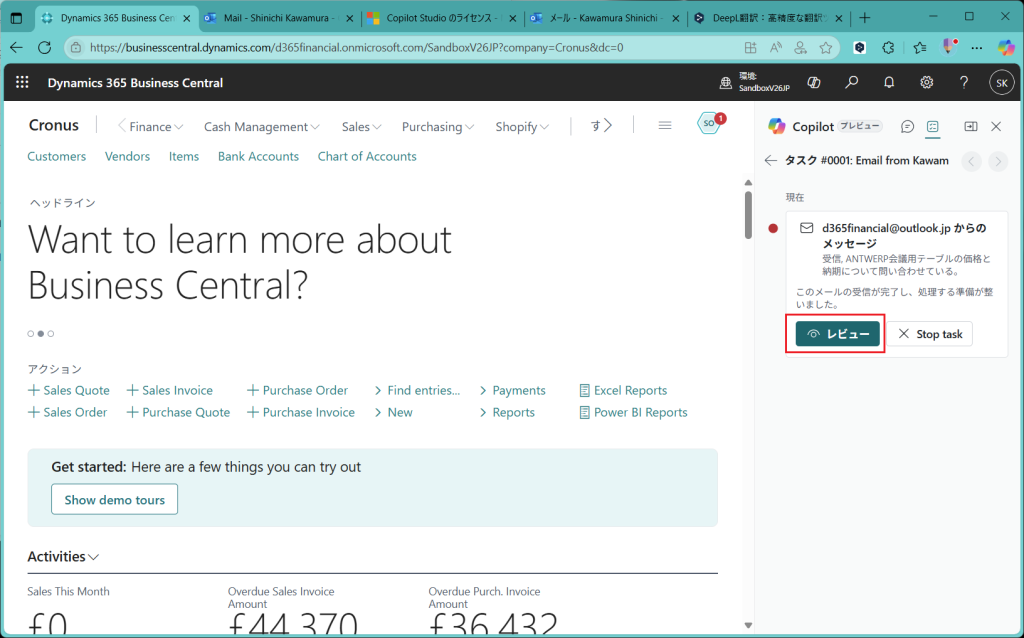1024x638 pixels.
Task: Select the last headline carousel dot
Action: coord(51,334)
